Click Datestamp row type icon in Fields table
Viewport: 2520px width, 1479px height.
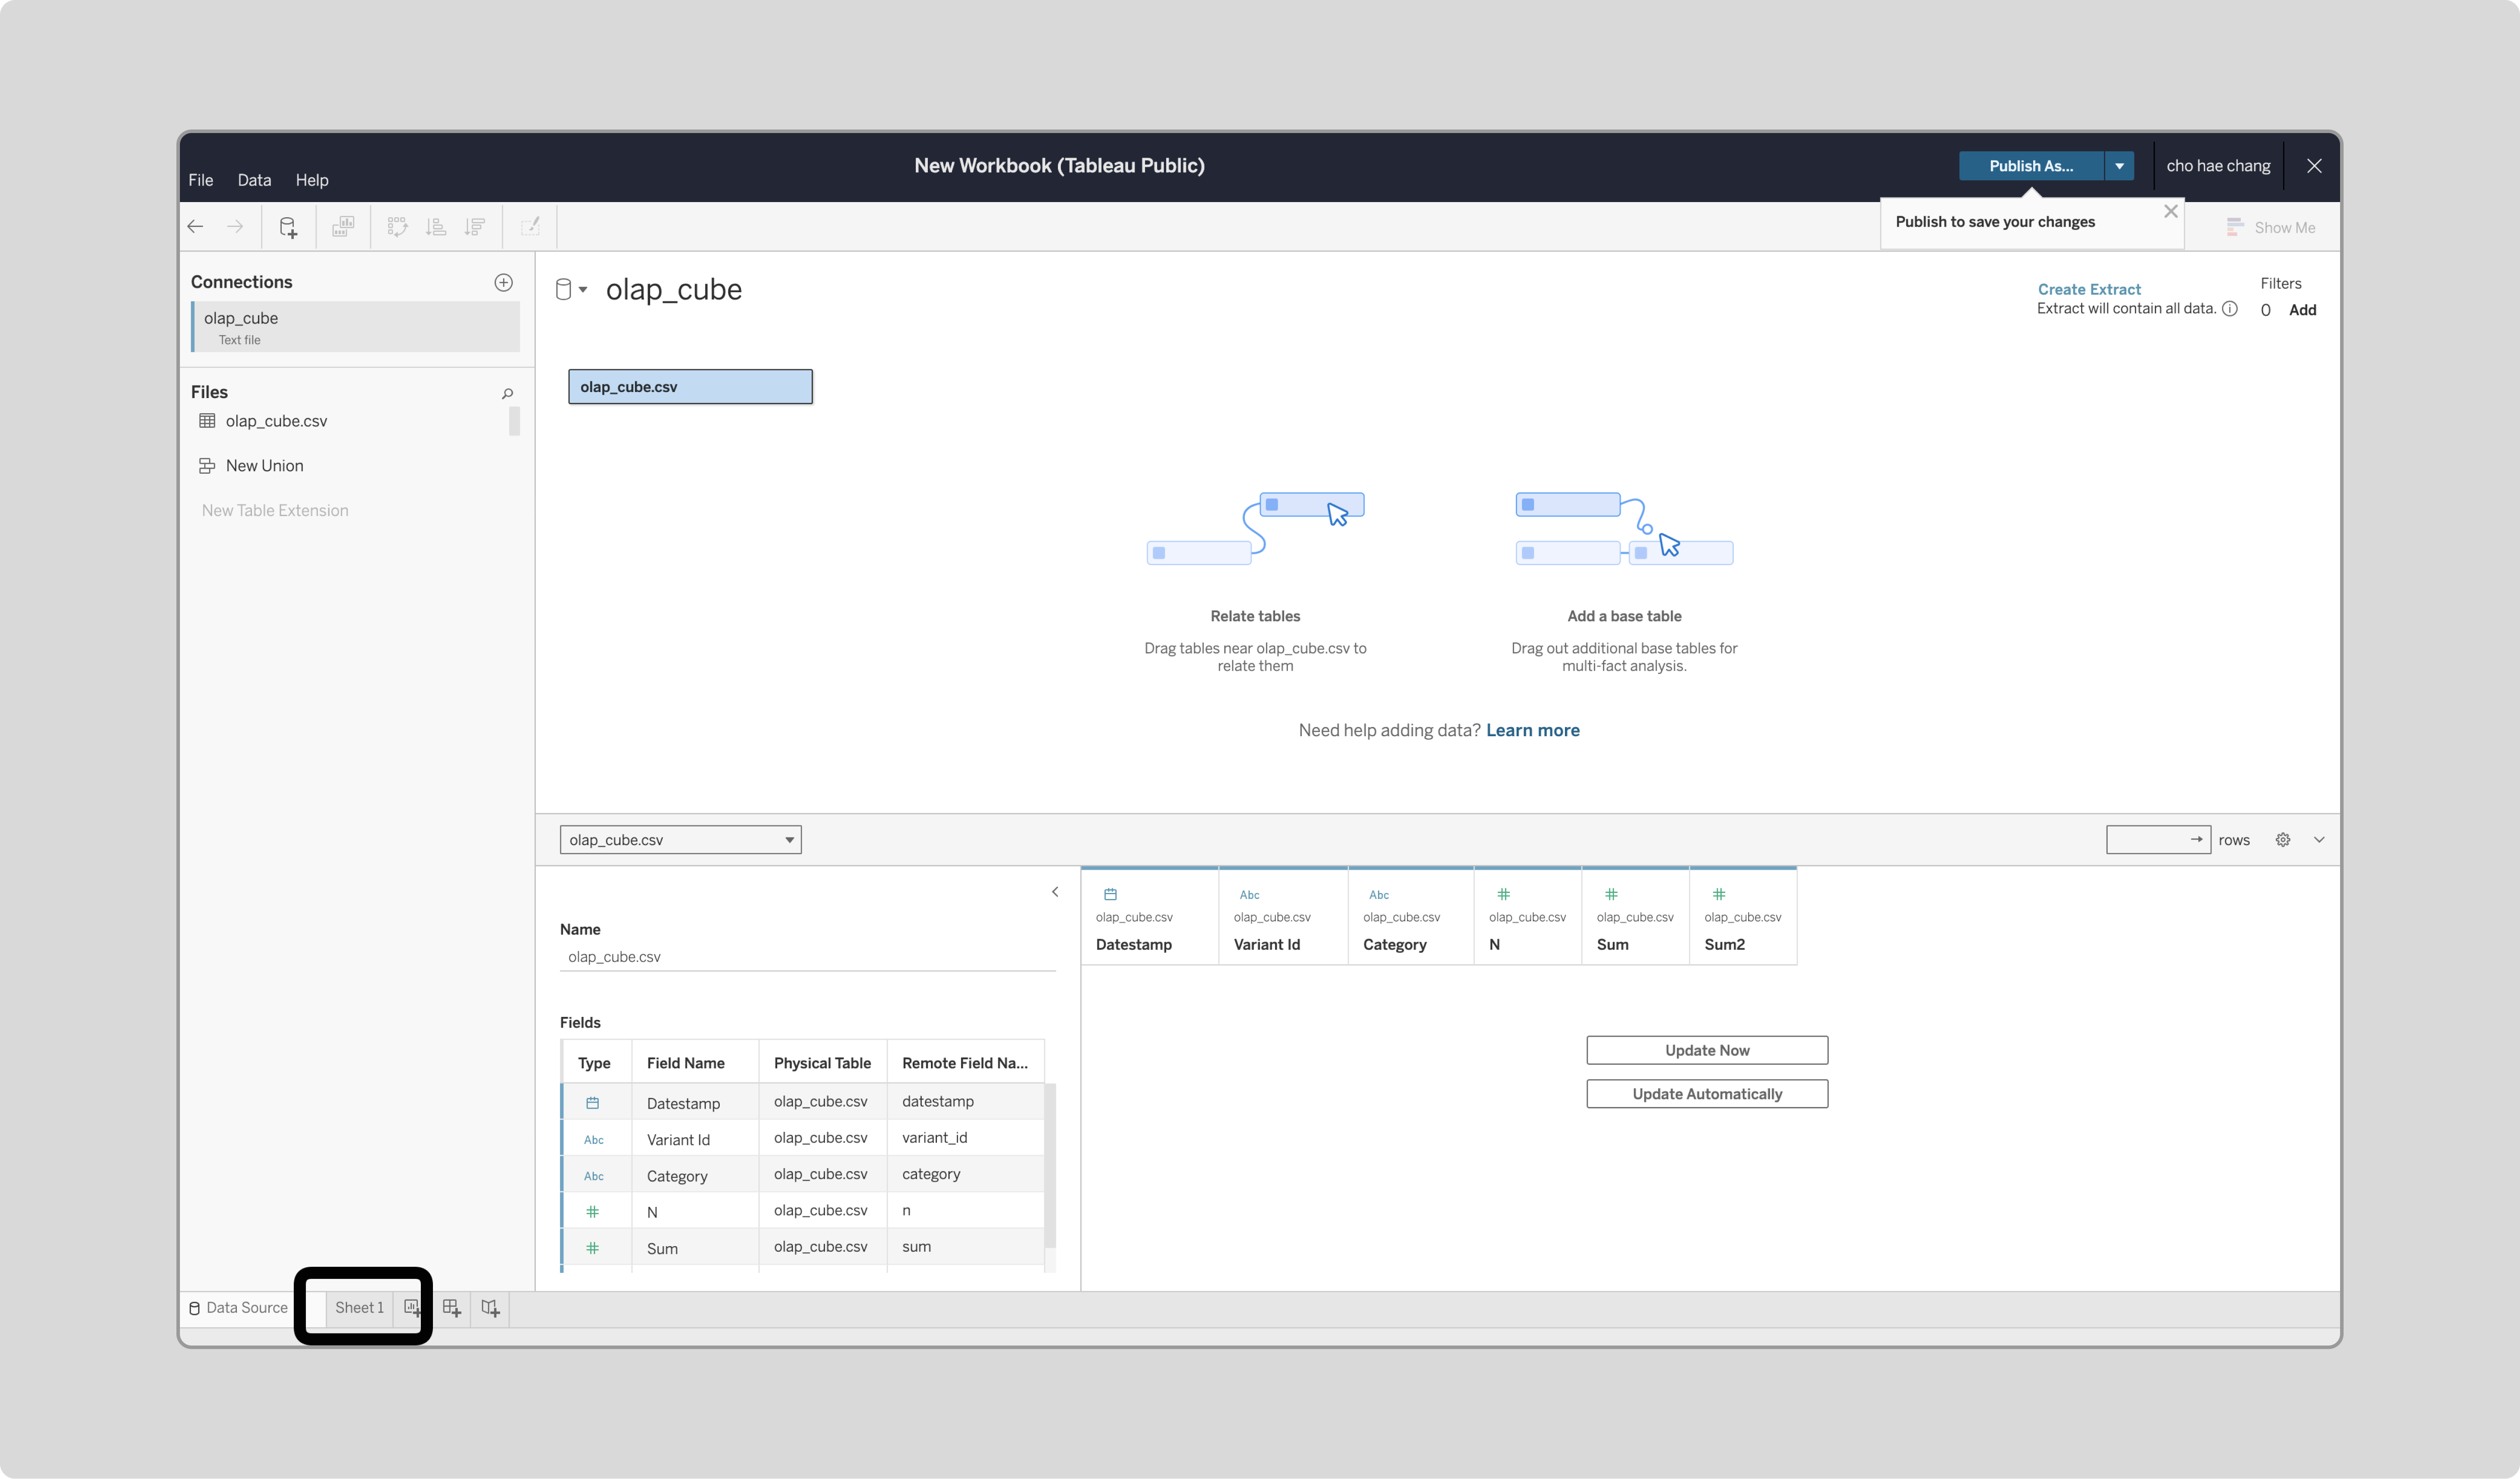(593, 1103)
